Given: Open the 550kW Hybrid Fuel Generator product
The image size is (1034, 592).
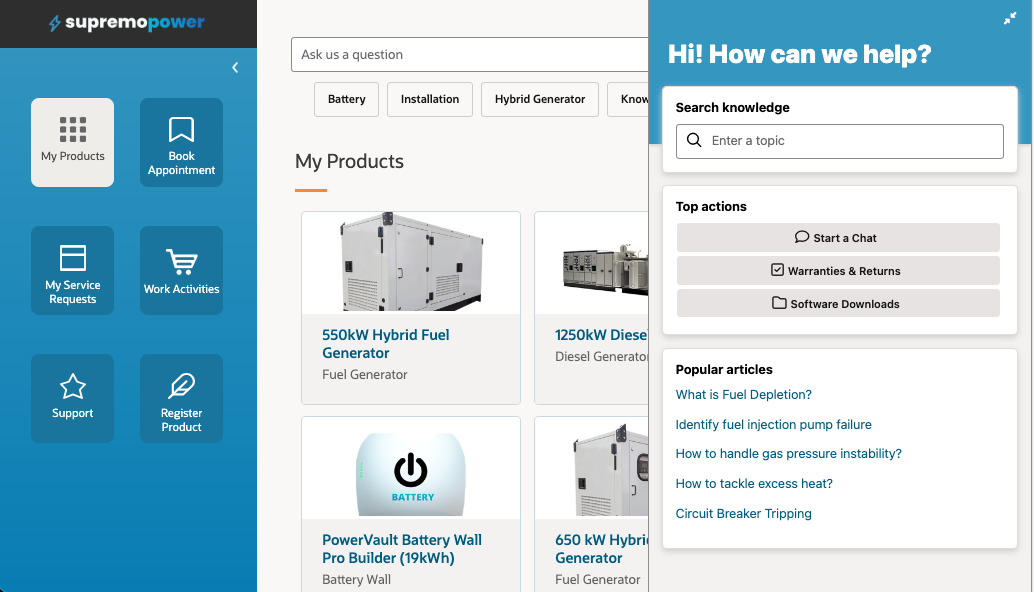Looking at the screenshot, I should click(x=386, y=343).
